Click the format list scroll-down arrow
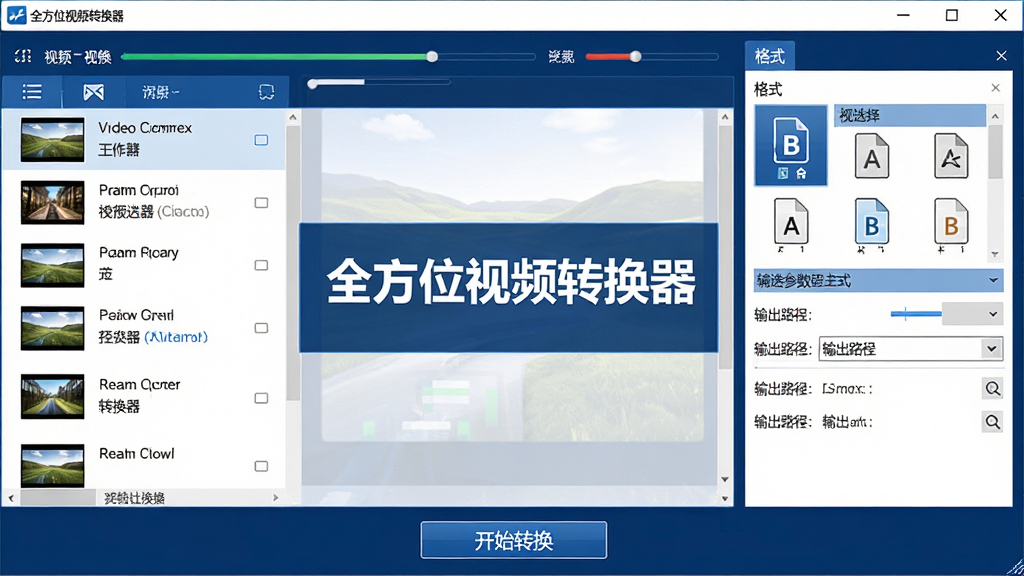The height and width of the screenshot is (576, 1024). pos(995,254)
